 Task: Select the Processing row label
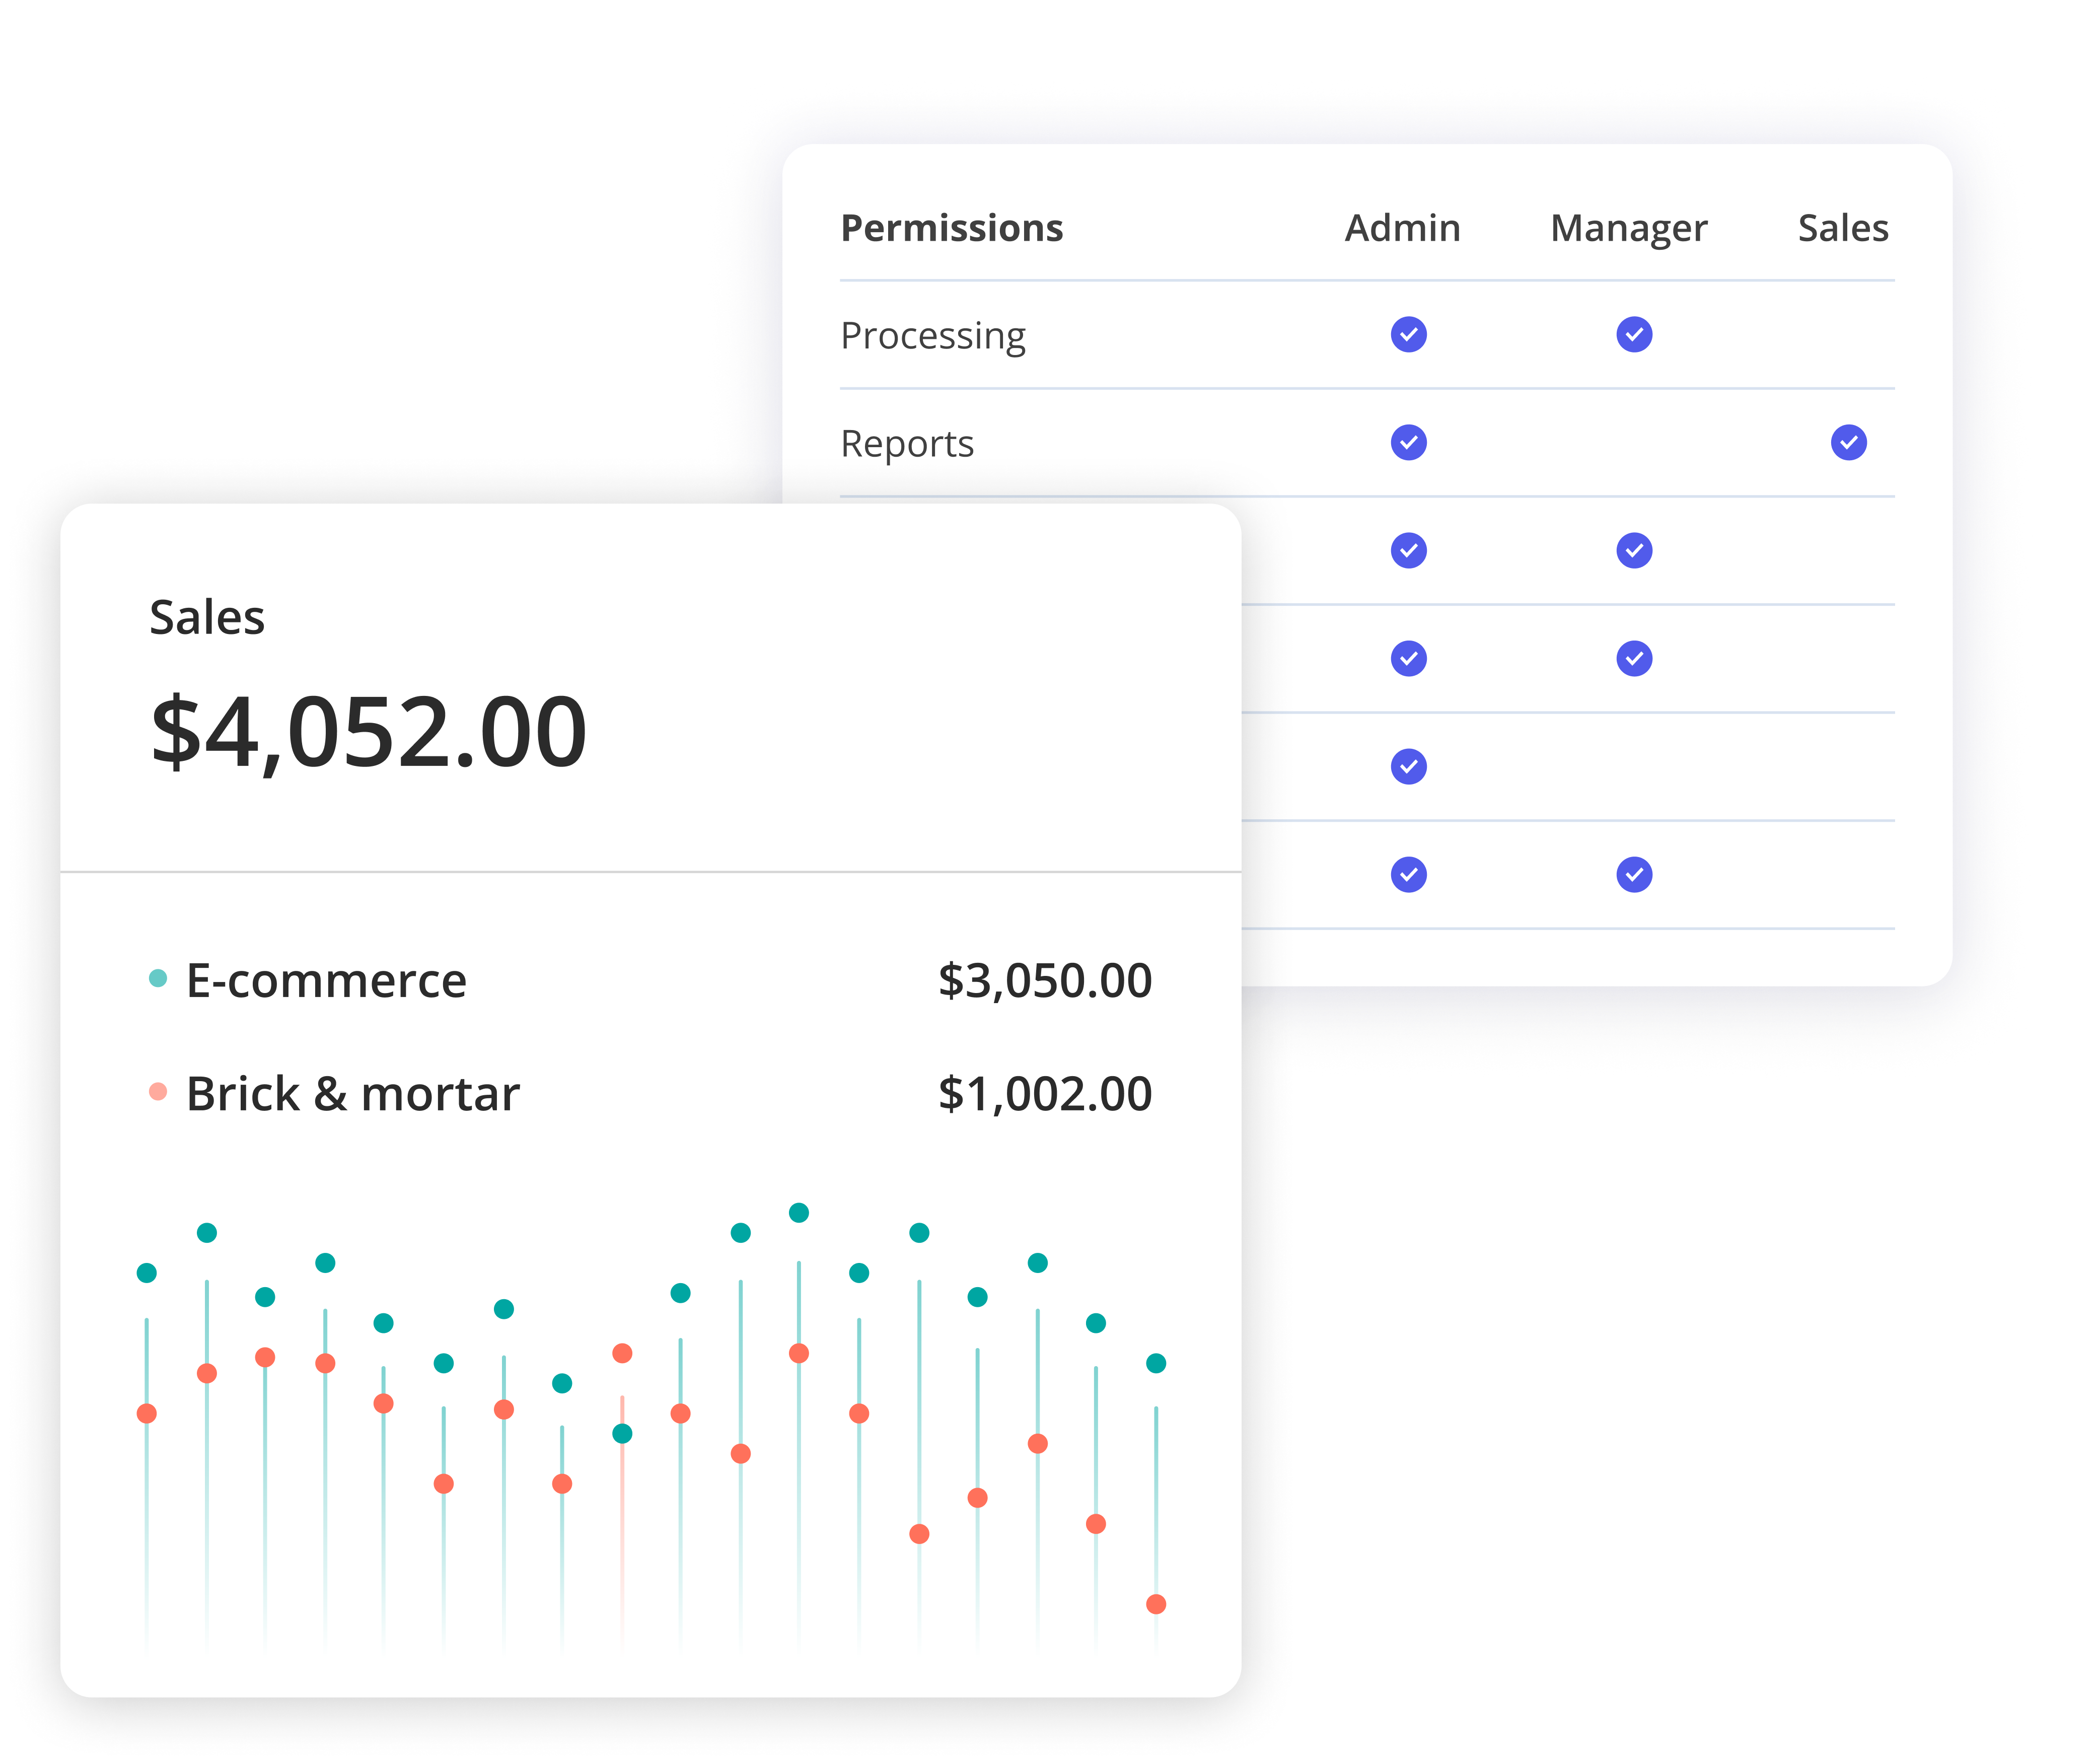coord(933,336)
